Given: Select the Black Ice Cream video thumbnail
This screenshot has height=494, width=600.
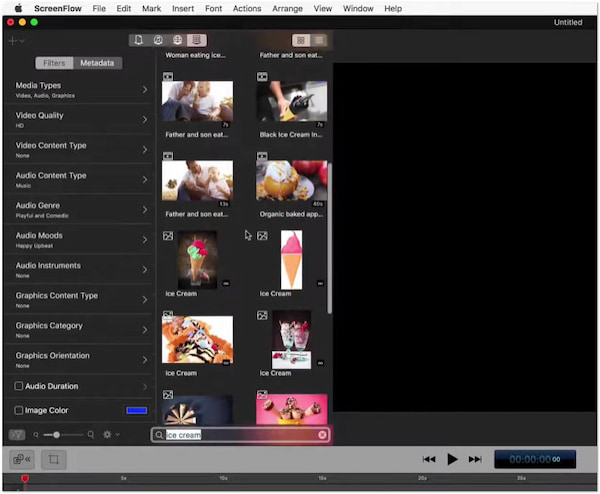Looking at the screenshot, I should [x=292, y=101].
